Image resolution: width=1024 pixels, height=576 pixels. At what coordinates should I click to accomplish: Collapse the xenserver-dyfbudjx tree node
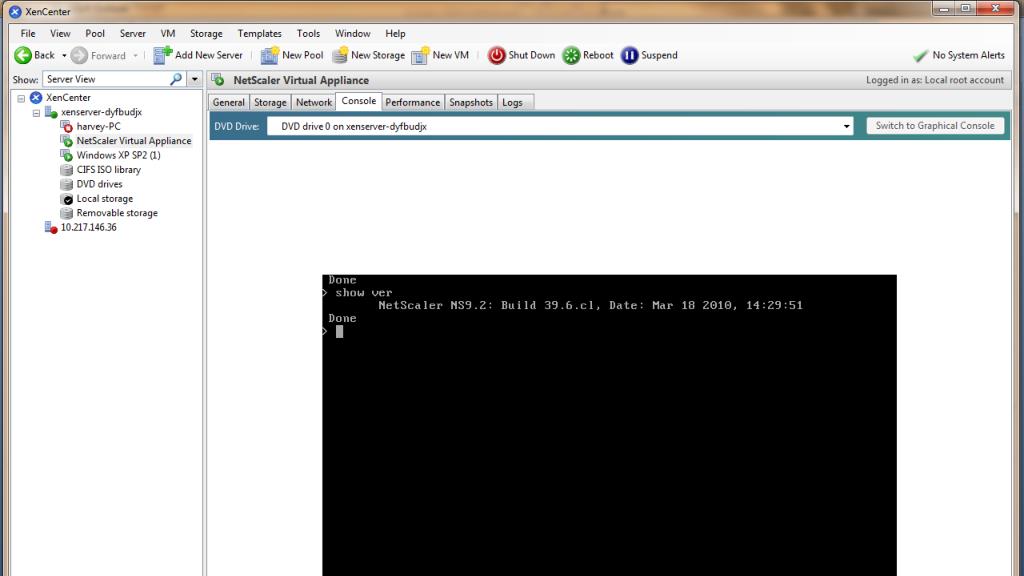pyautogui.click(x=37, y=112)
